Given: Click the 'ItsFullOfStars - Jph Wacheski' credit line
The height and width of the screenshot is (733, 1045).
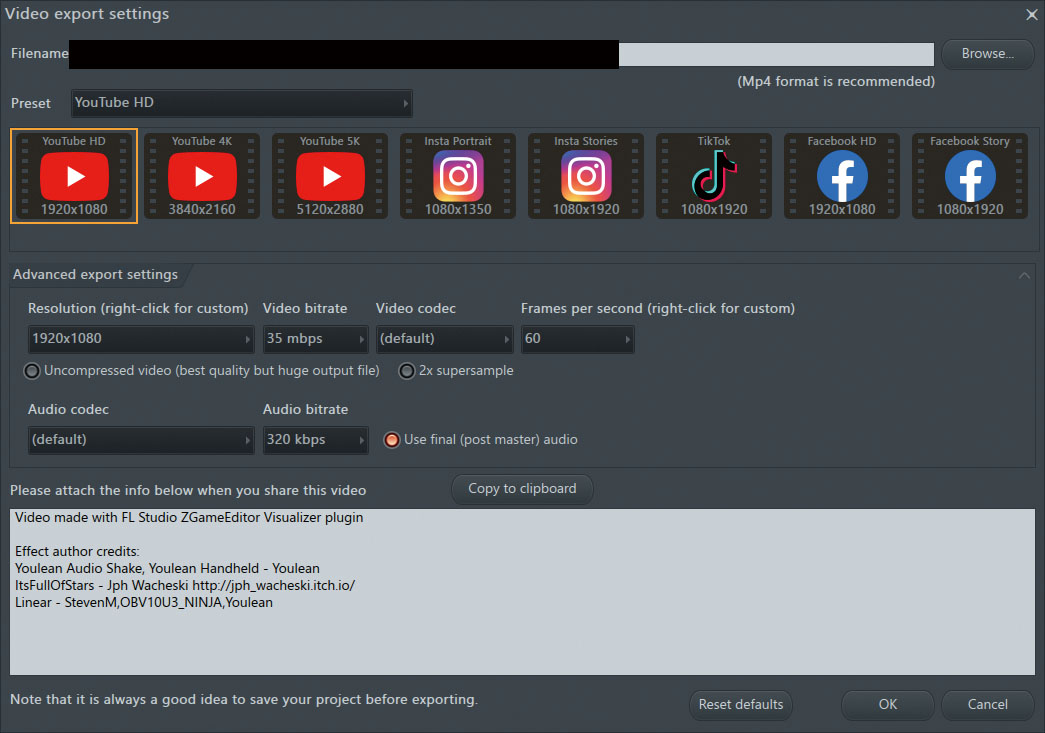Looking at the screenshot, I should pyautogui.click(x=185, y=586).
